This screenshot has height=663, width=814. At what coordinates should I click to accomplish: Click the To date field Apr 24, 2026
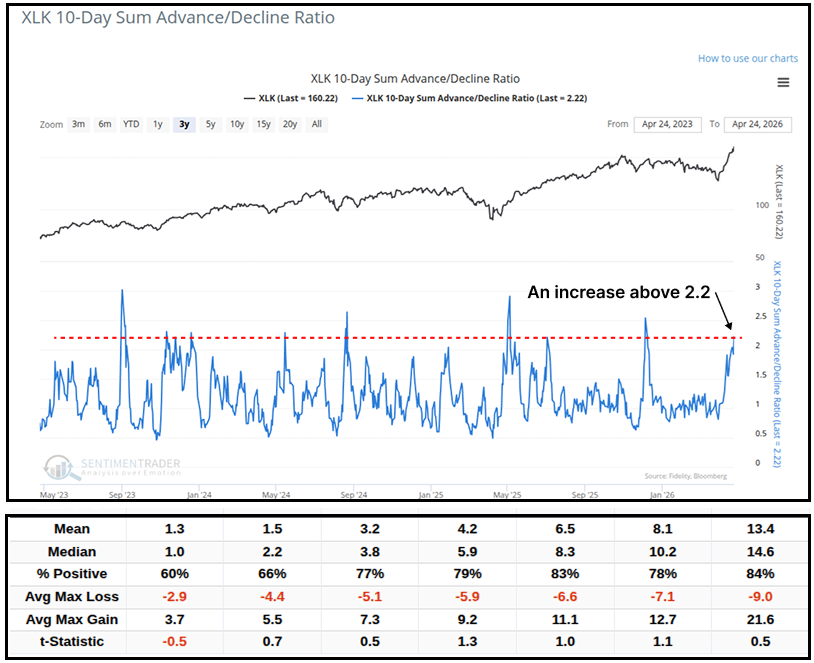coord(759,124)
